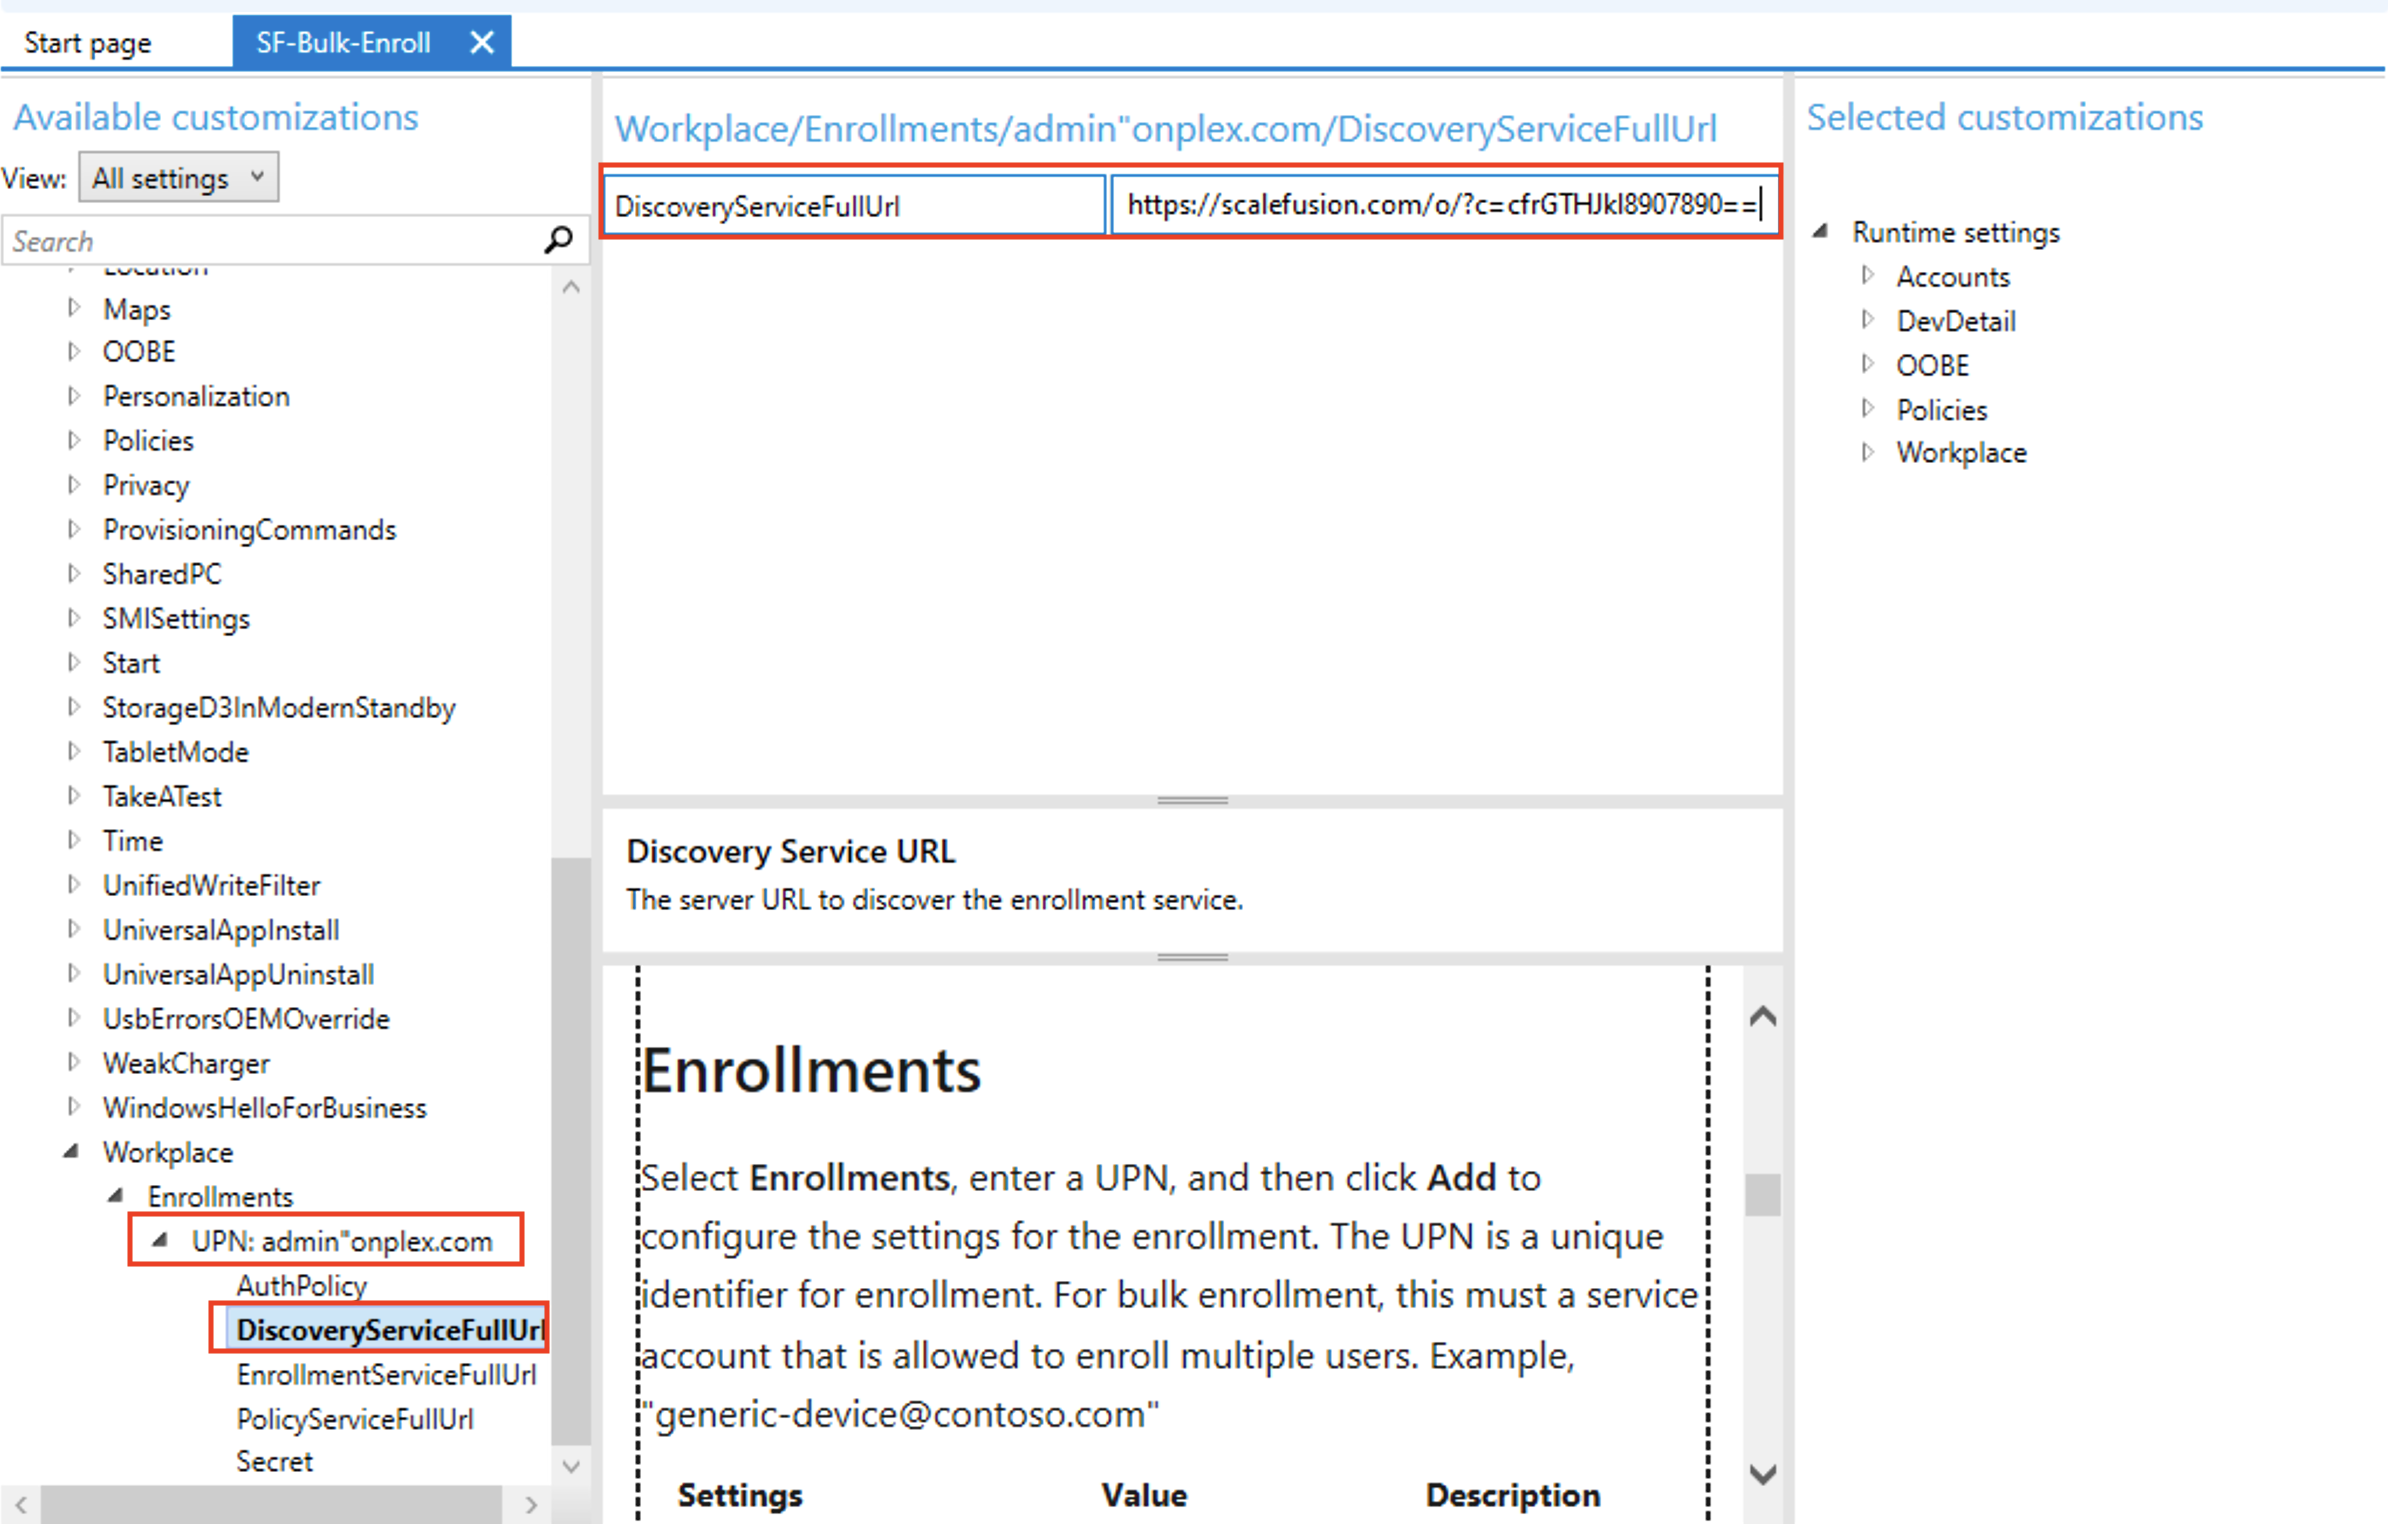
Task: Click the tree horizontal scrollbar thumb
Action: (272, 1505)
